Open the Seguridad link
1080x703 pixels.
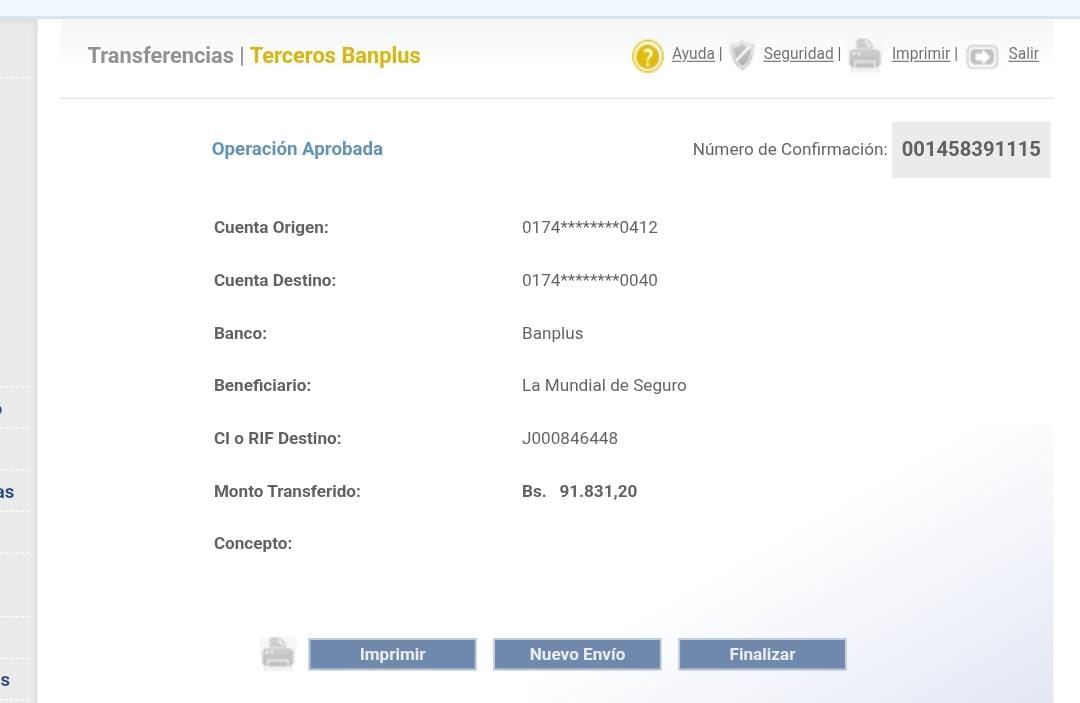[798, 54]
